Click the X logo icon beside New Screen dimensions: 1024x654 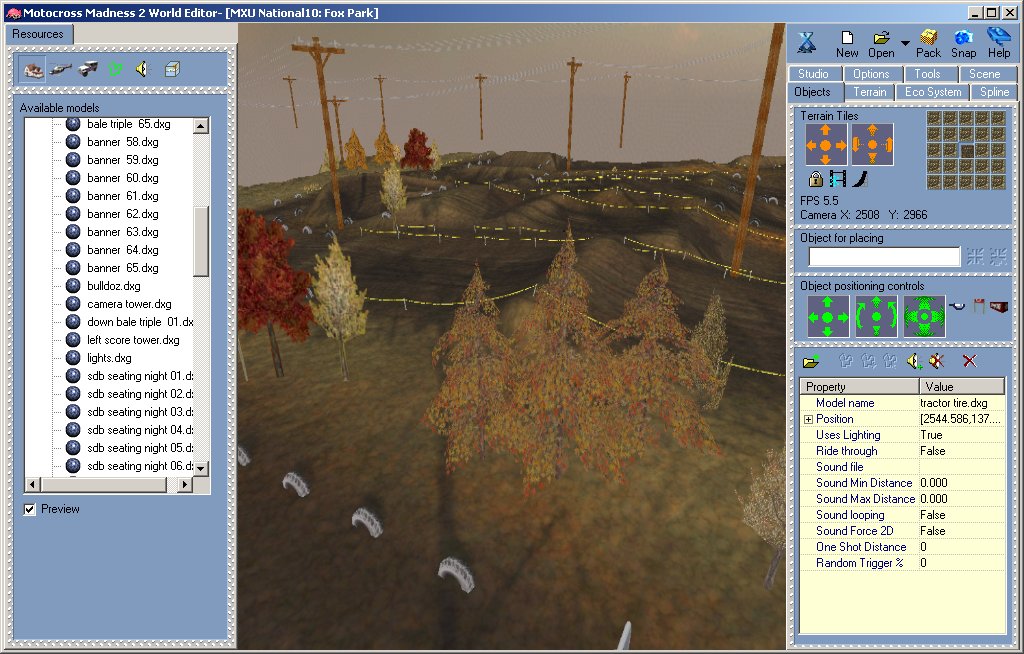pos(807,43)
